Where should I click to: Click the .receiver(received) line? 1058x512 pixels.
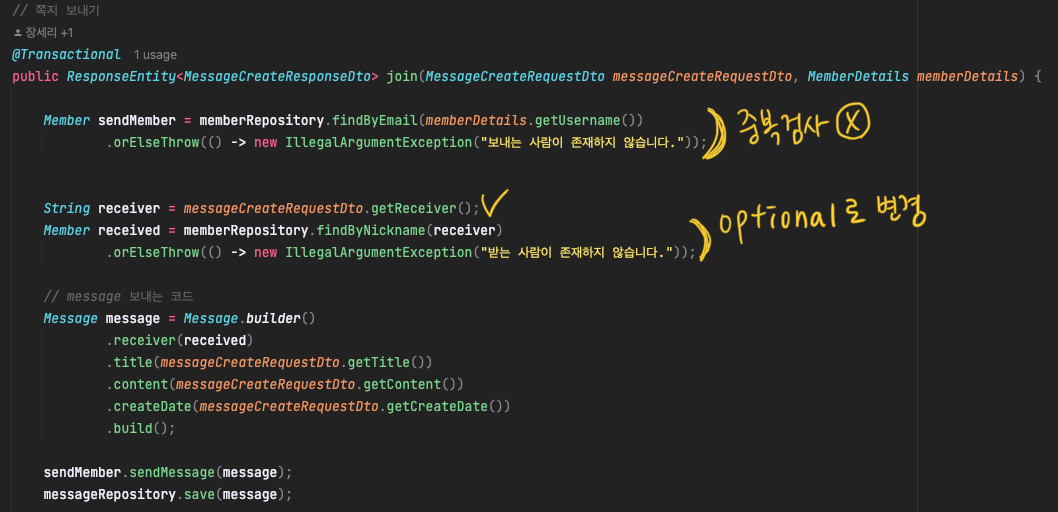tap(179, 340)
